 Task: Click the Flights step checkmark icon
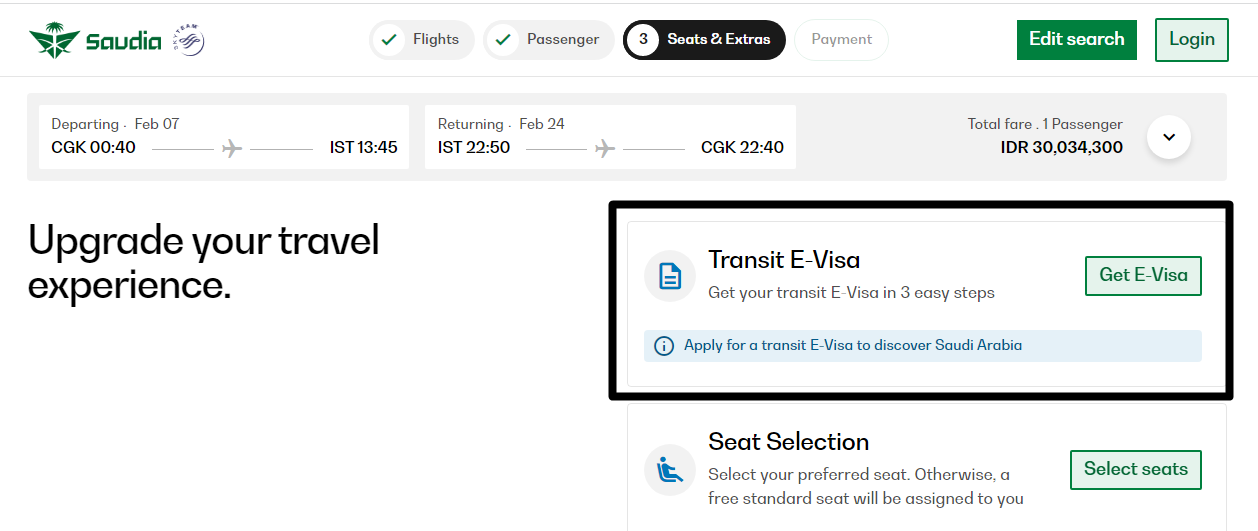point(389,40)
